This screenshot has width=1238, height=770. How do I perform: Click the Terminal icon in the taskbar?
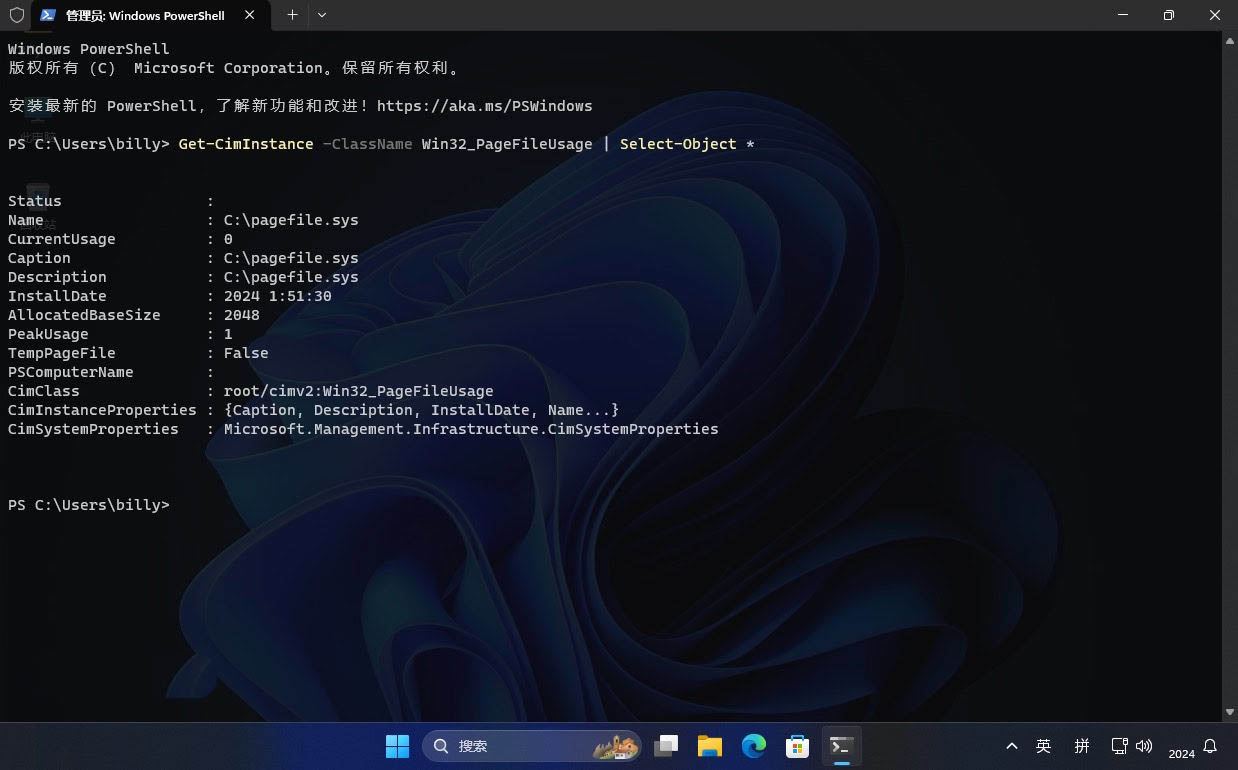[841, 746]
